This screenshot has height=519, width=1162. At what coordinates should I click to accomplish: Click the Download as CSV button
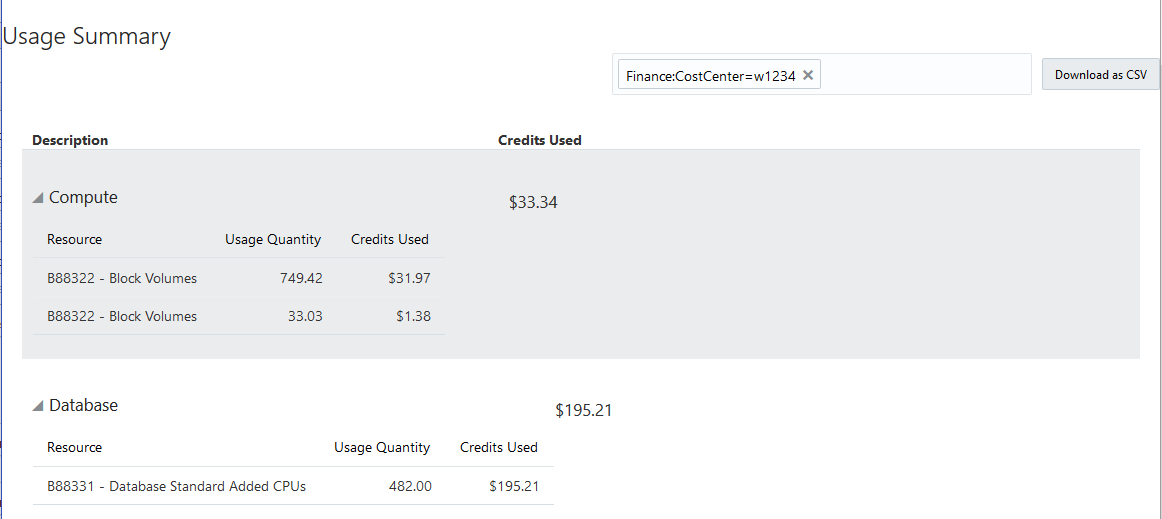[x=1100, y=75]
